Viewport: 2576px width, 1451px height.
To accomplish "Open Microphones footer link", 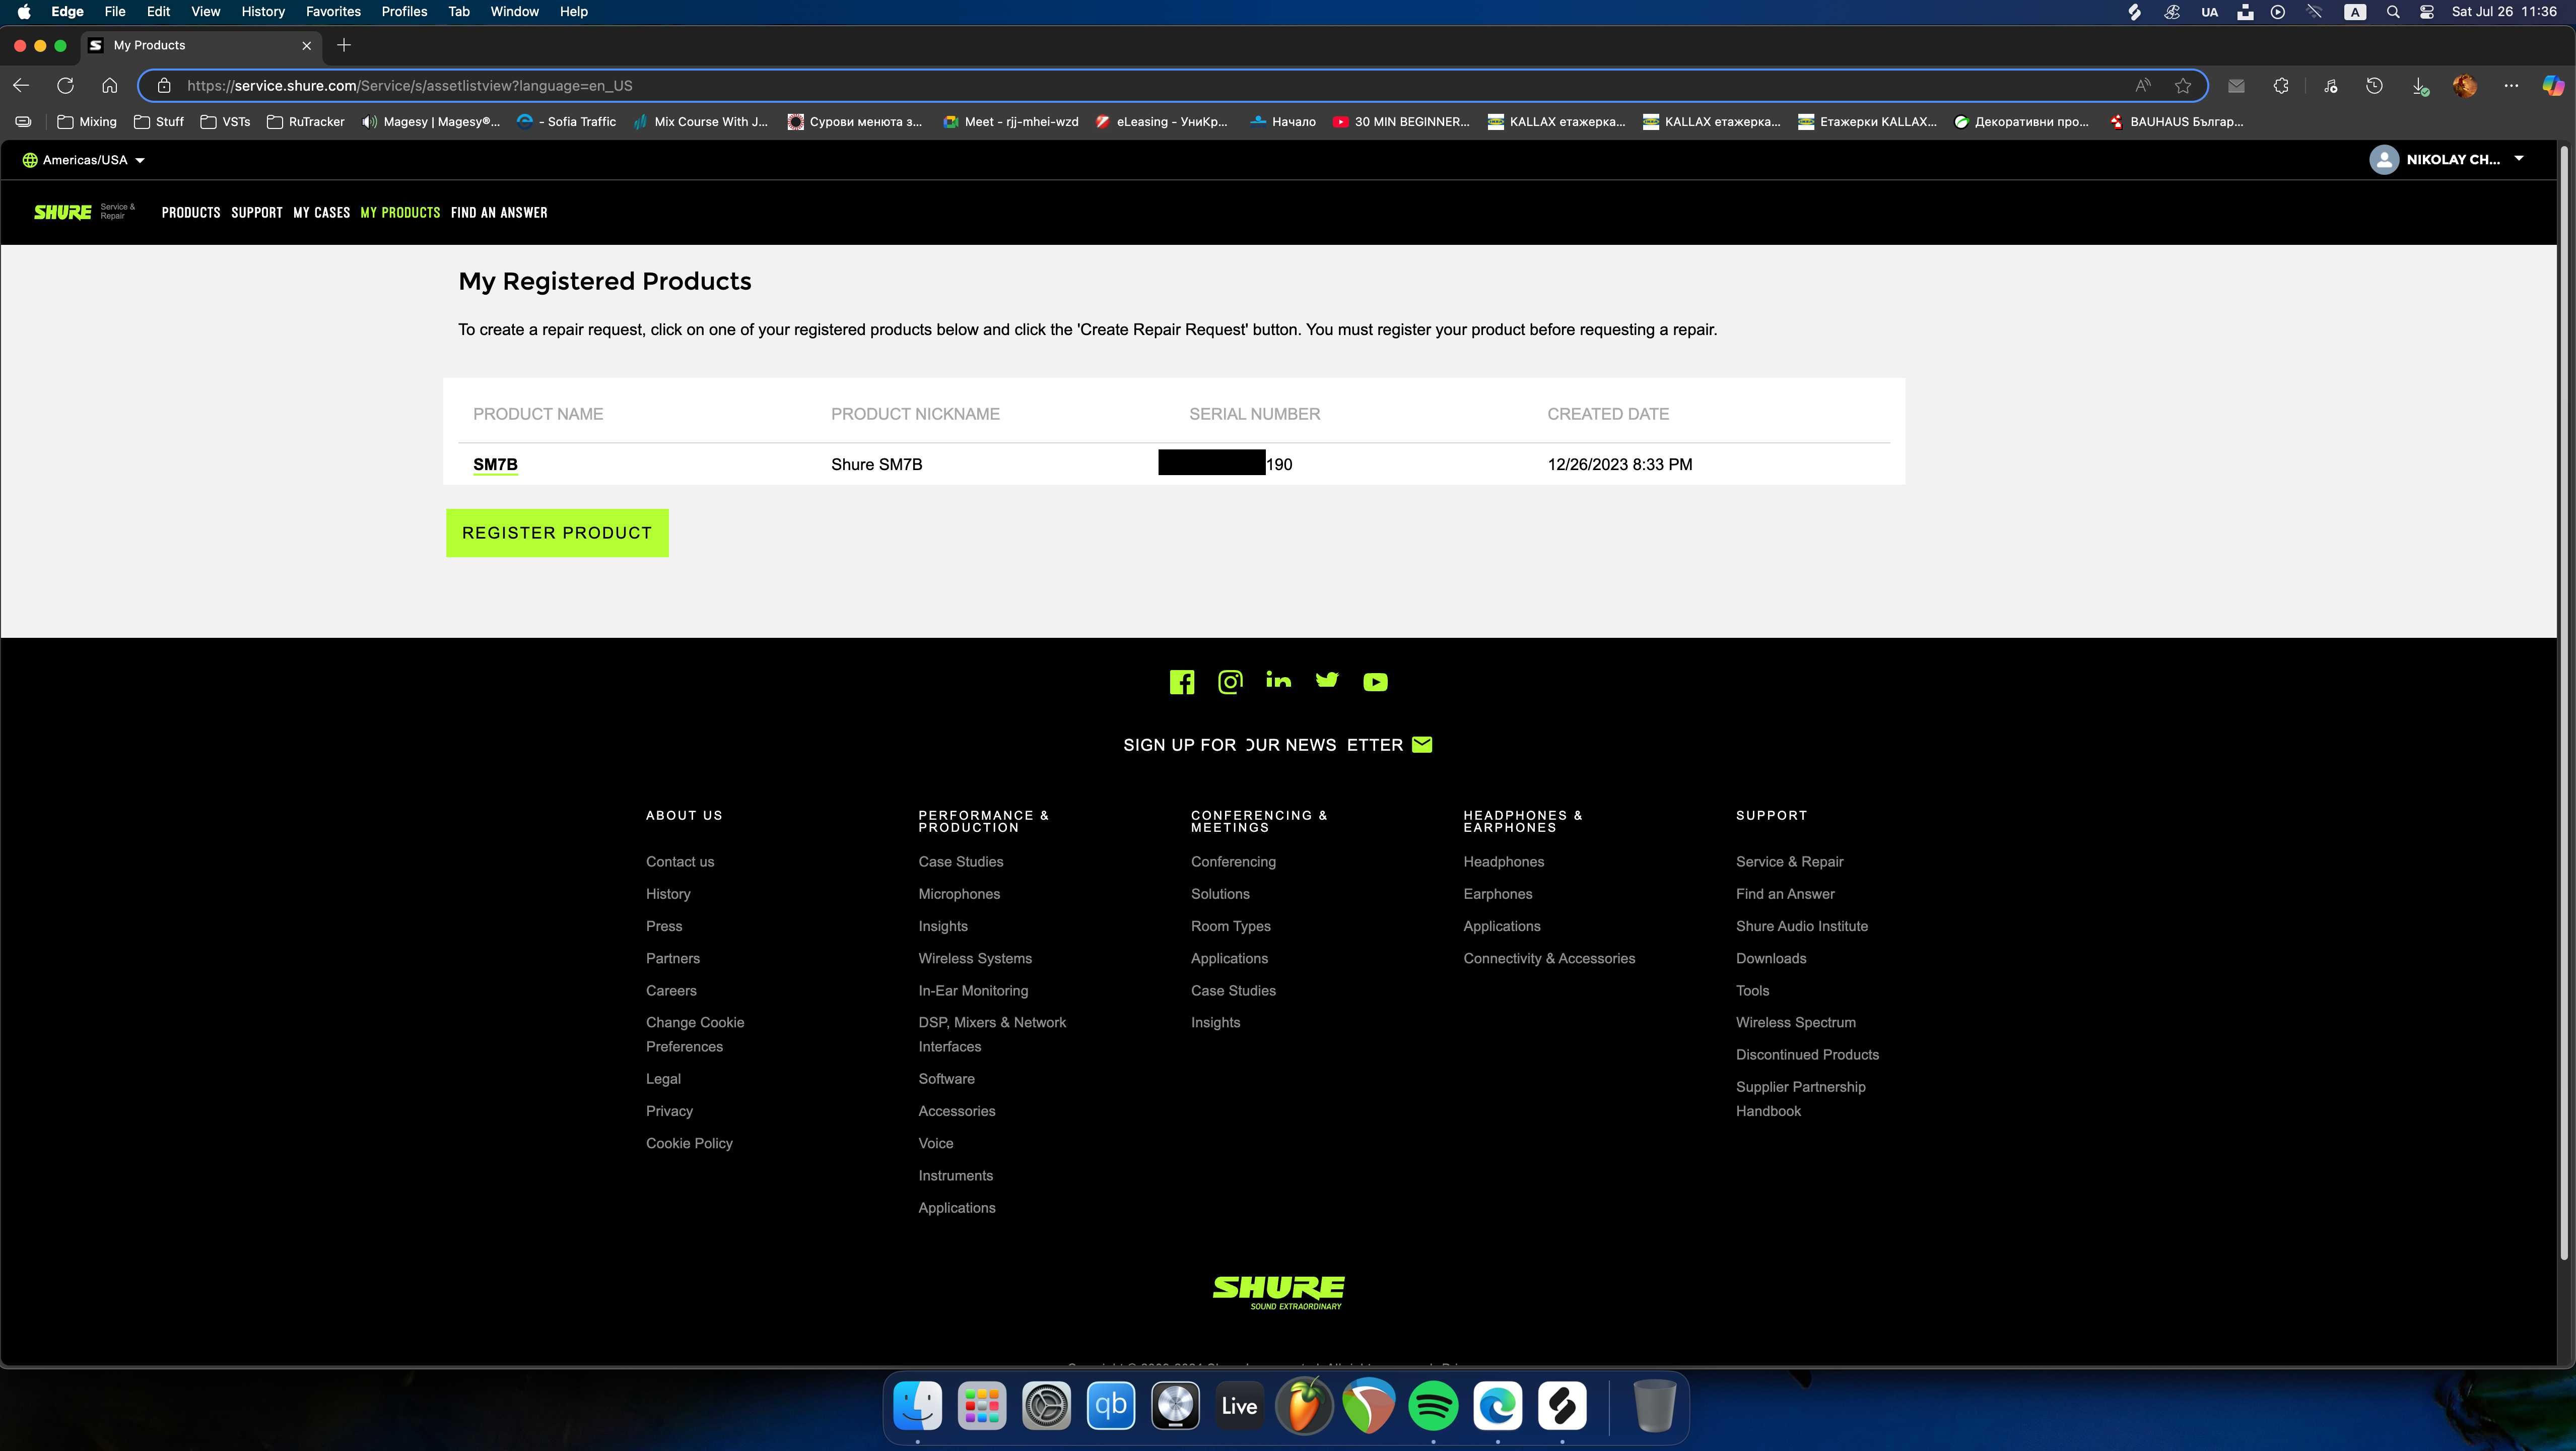I will click(x=959, y=894).
